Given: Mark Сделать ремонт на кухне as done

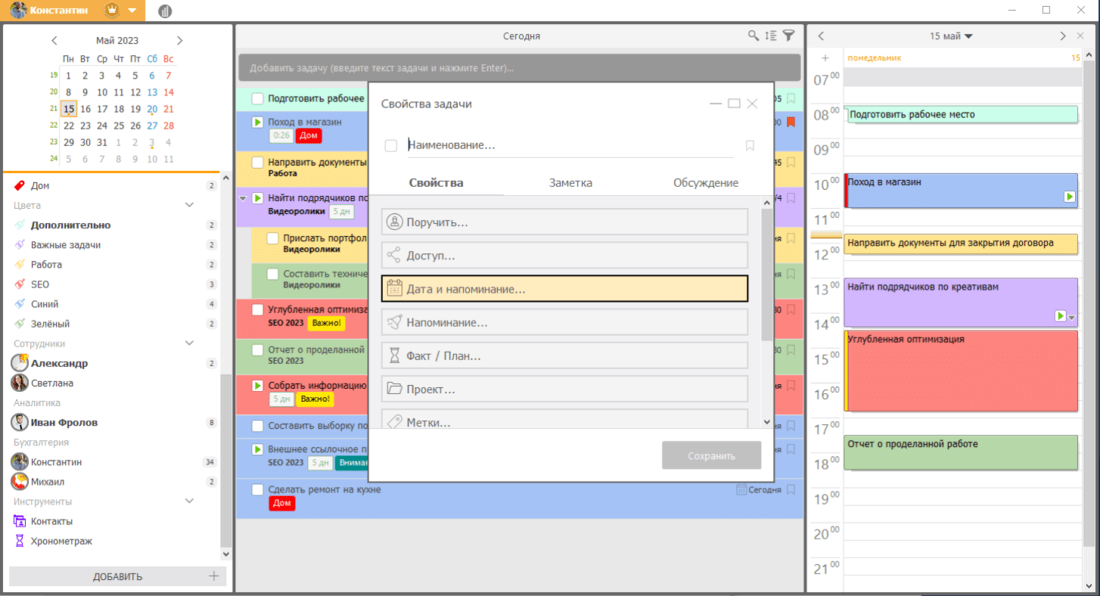Looking at the screenshot, I should (257, 490).
